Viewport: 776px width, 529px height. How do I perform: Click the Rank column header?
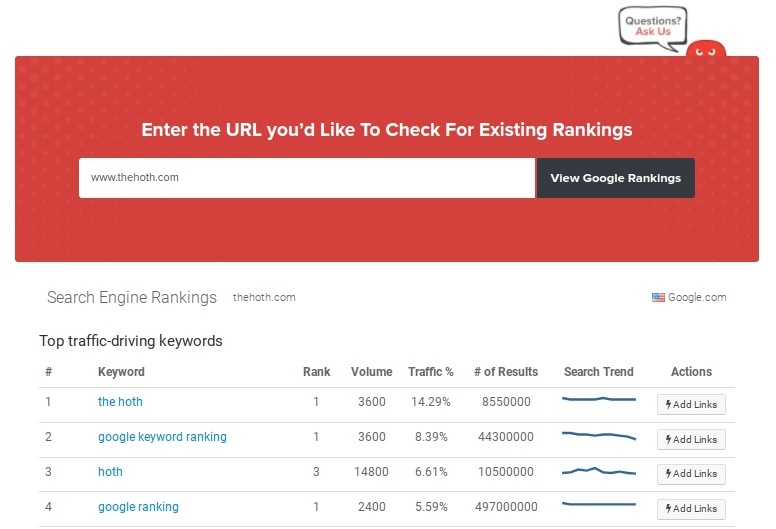tap(316, 372)
